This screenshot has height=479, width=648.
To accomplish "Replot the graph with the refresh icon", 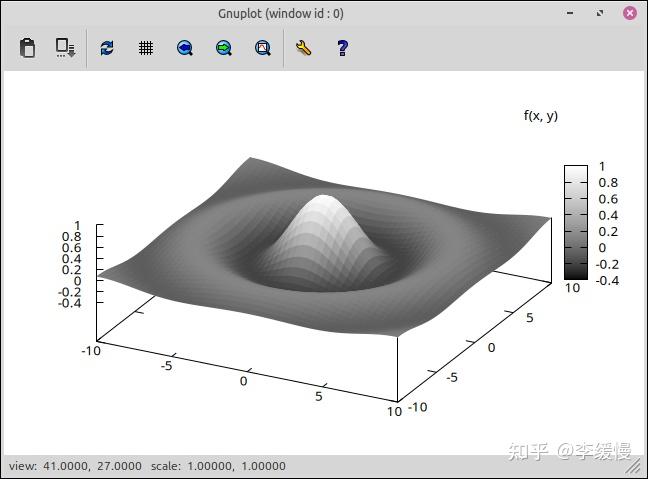I will pos(107,48).
